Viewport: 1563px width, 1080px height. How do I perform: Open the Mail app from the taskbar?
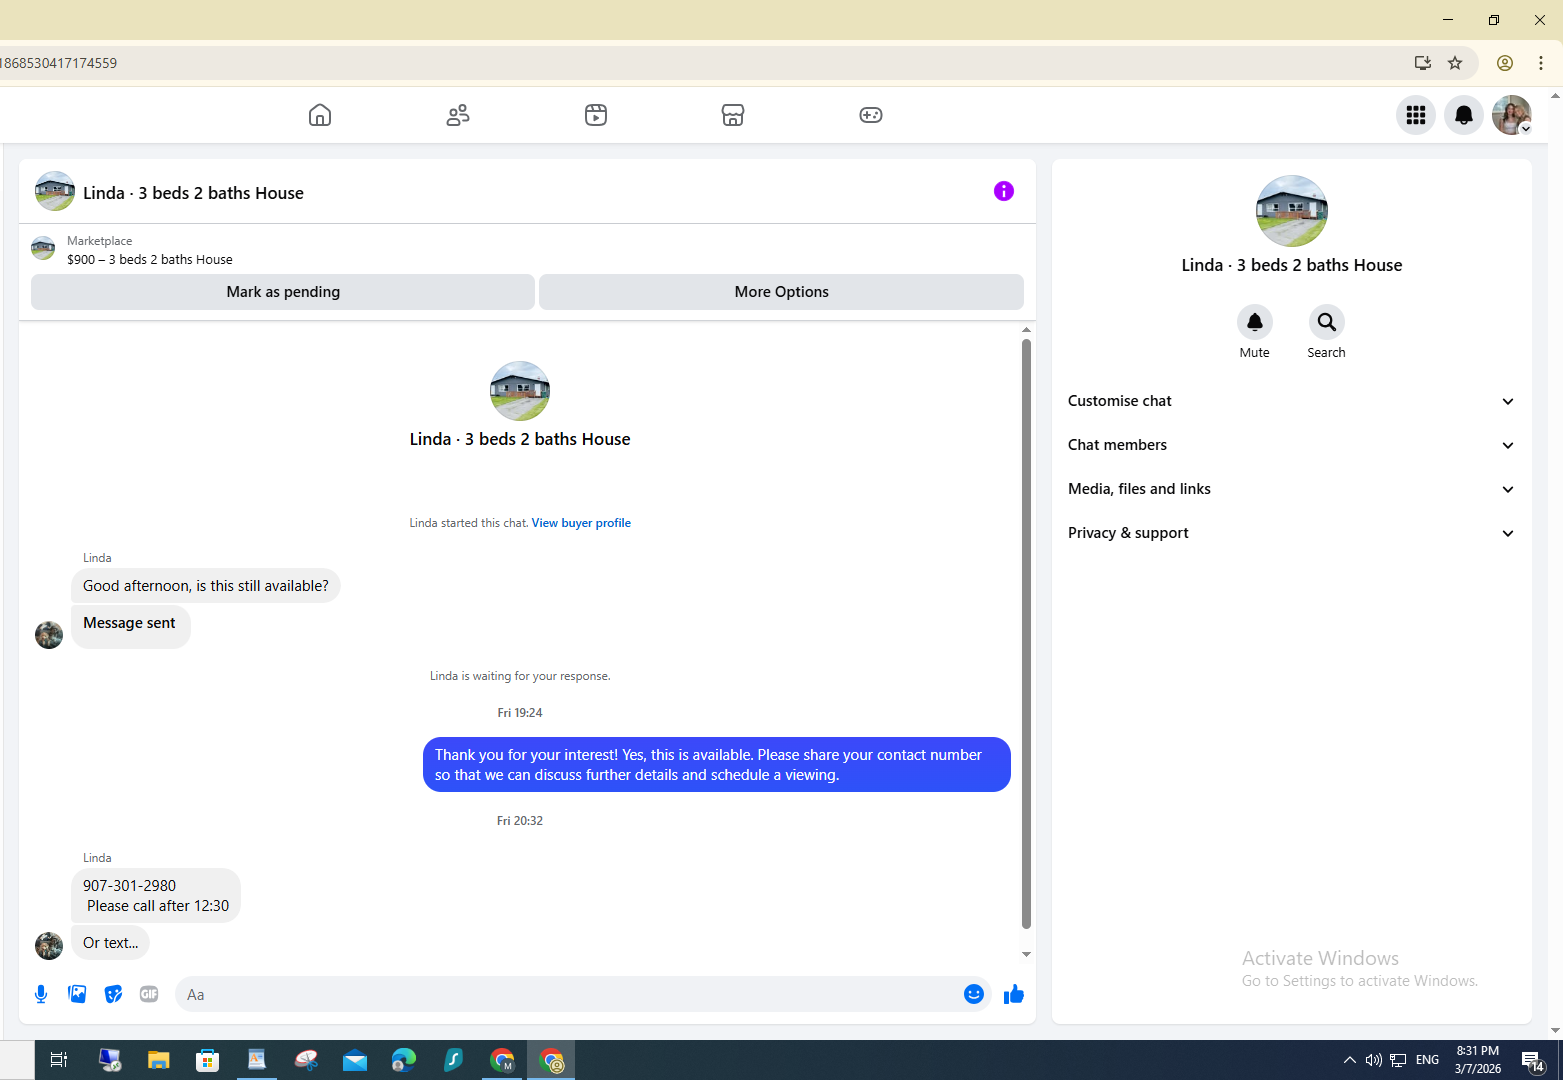[355, 1060]
